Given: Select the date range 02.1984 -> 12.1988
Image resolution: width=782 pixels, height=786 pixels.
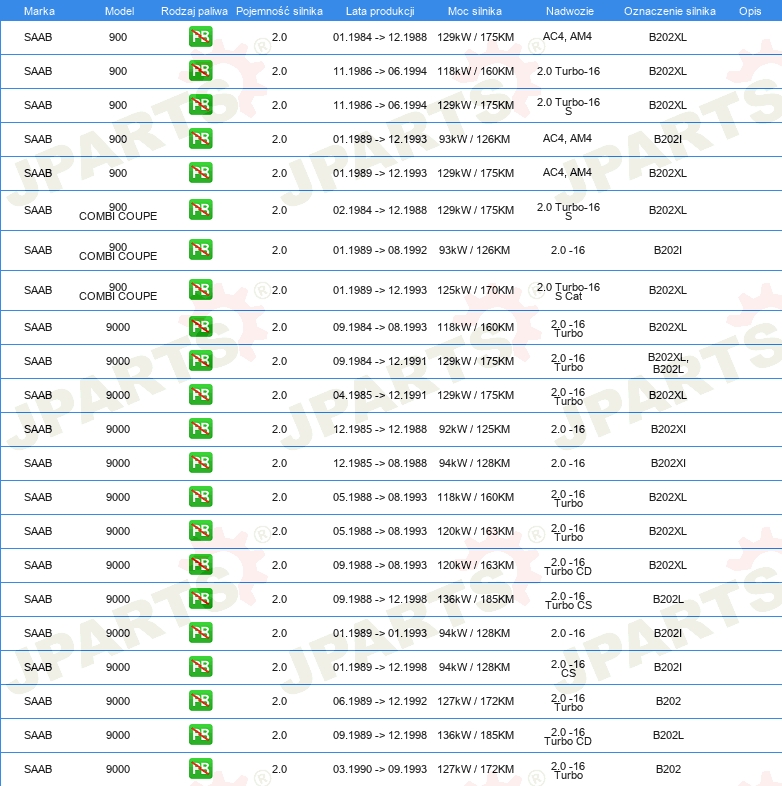Looking at the screenshot, I should tap(380, 210).
